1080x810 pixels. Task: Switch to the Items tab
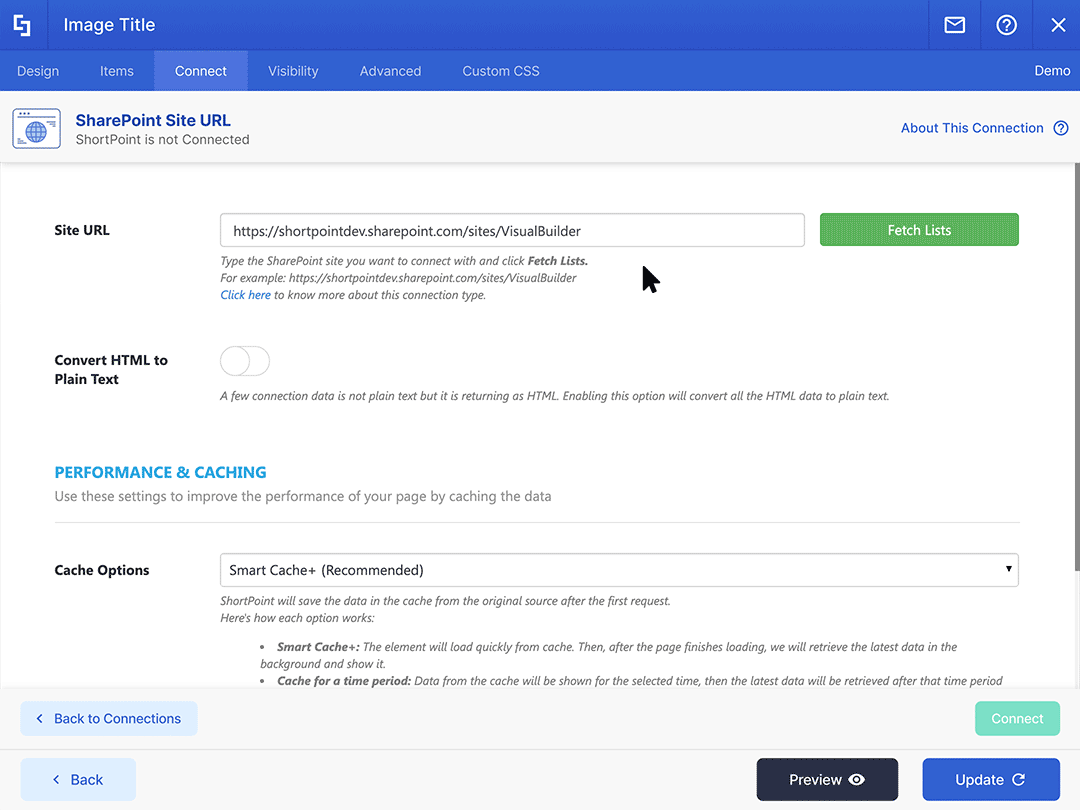117,71
